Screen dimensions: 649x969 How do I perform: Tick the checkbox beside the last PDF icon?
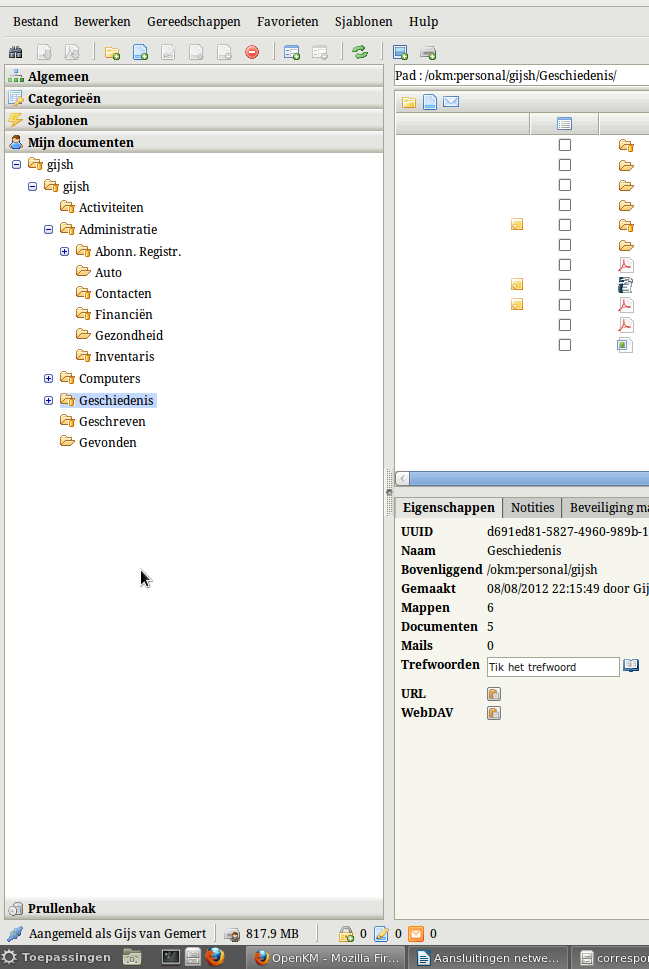point(564,324)
